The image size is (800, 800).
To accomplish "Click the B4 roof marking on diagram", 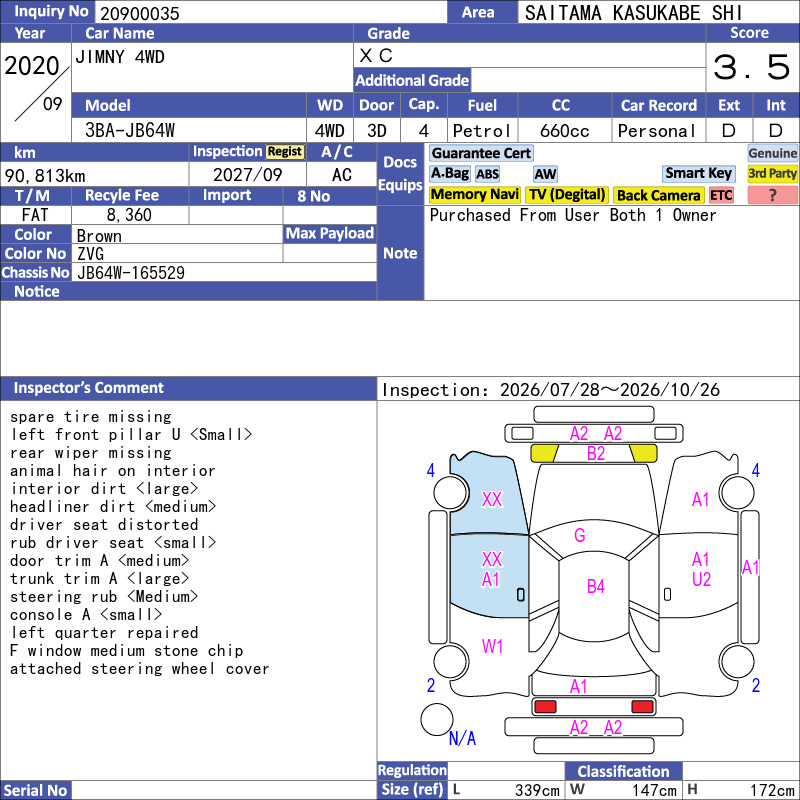I will click(595, 587).
